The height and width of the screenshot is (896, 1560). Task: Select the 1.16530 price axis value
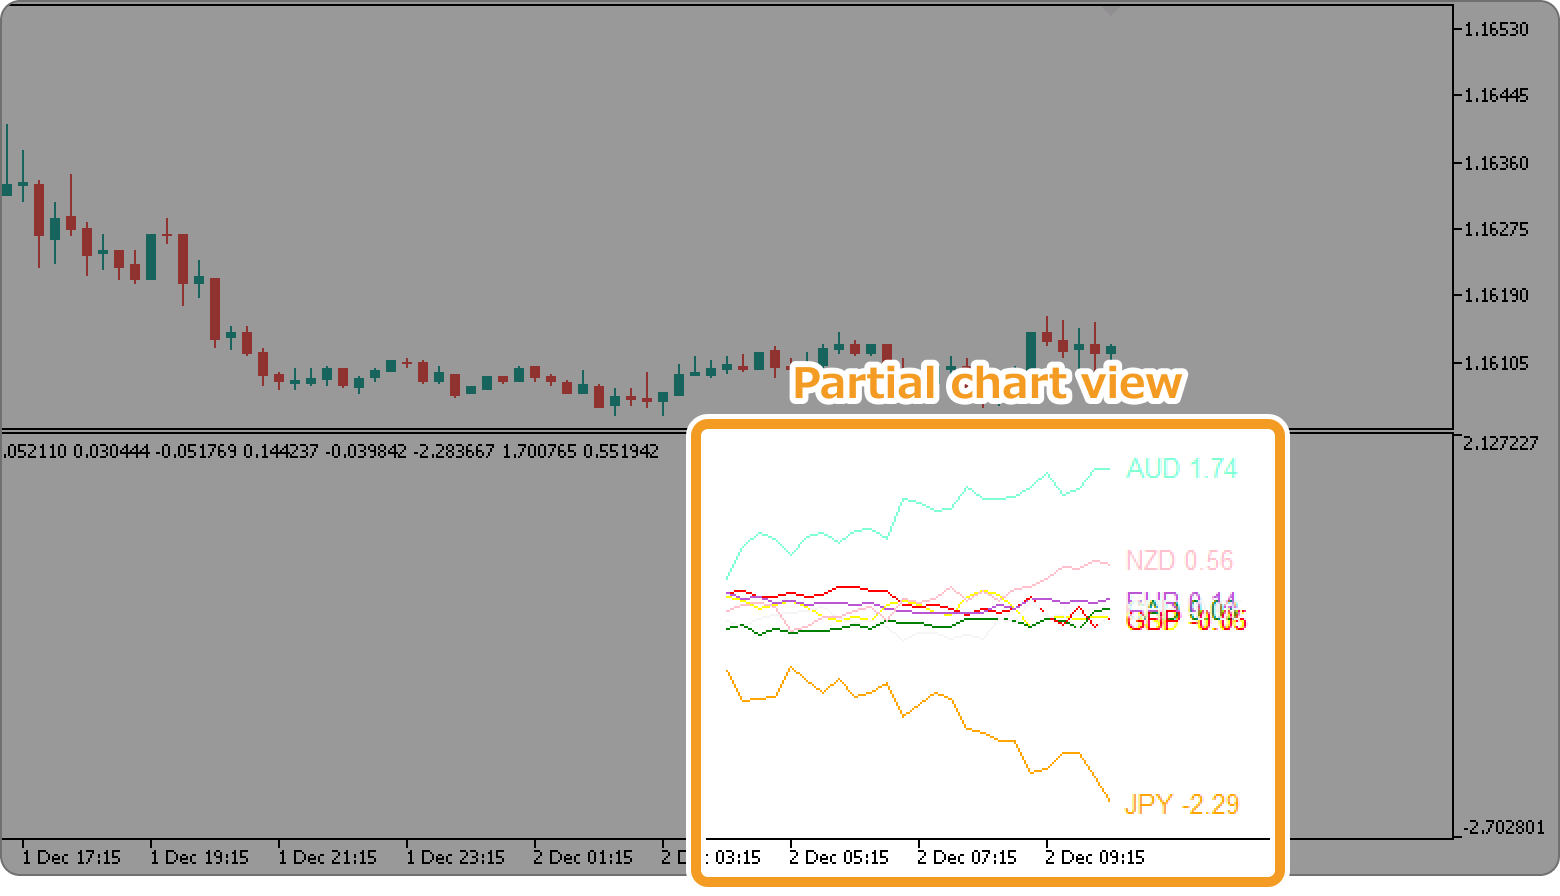(x=1496, y=30)
